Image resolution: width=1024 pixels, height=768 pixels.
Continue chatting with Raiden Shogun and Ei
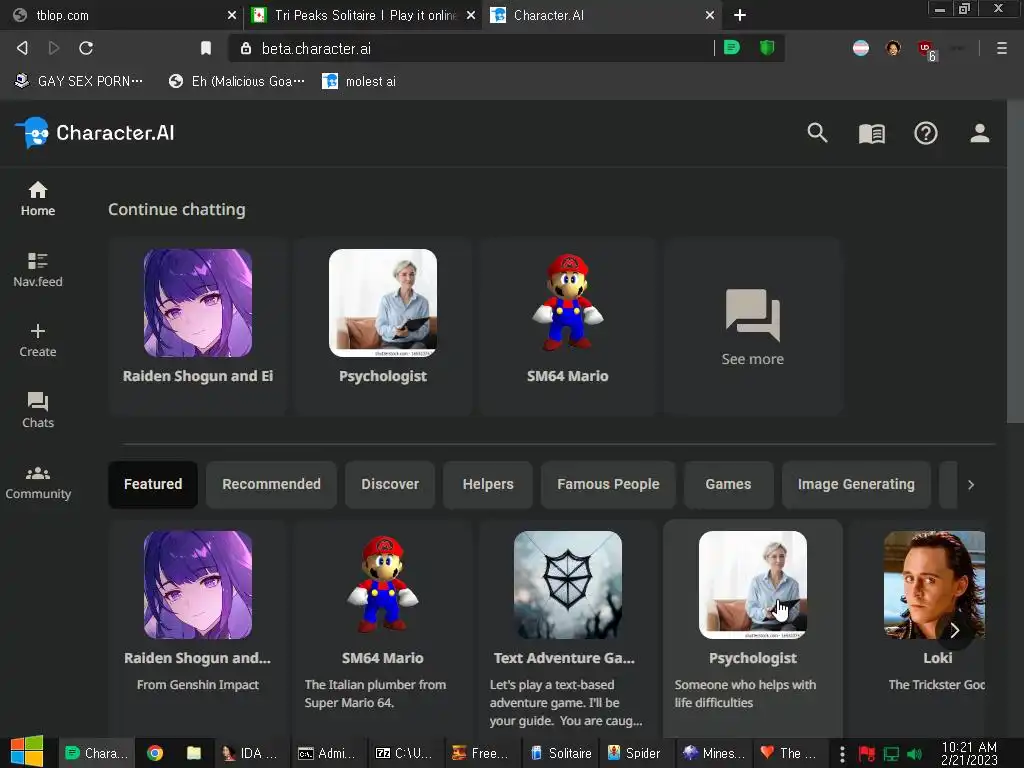(x=198, y=326)
